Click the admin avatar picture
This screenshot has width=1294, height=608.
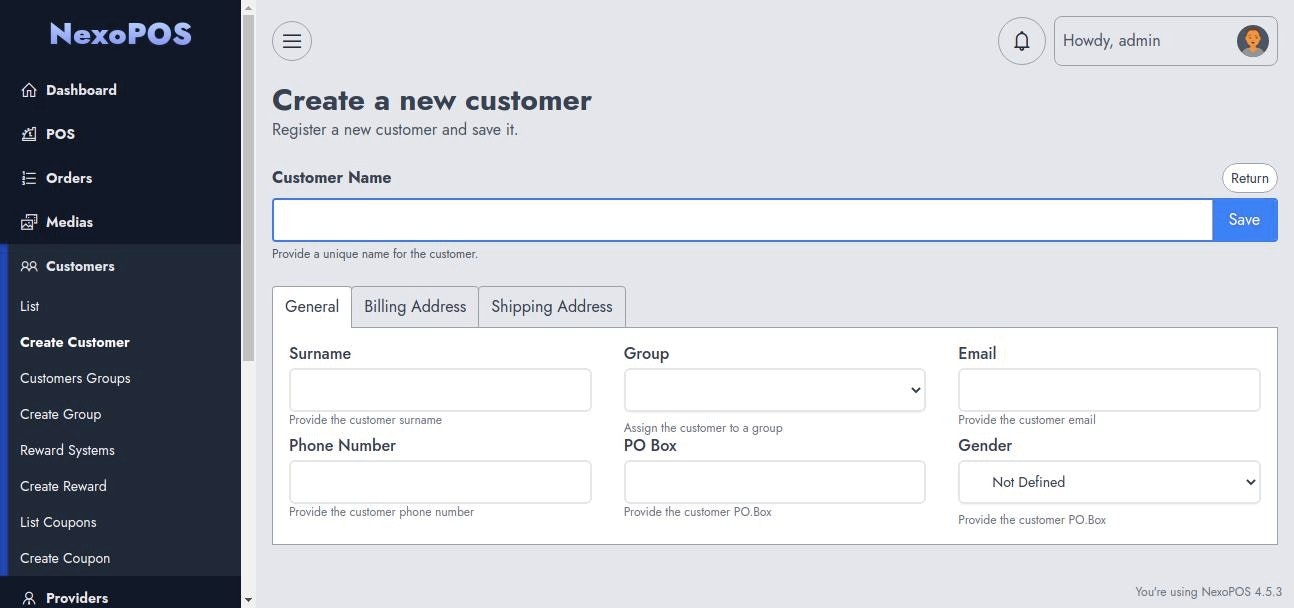[1252, 41]
